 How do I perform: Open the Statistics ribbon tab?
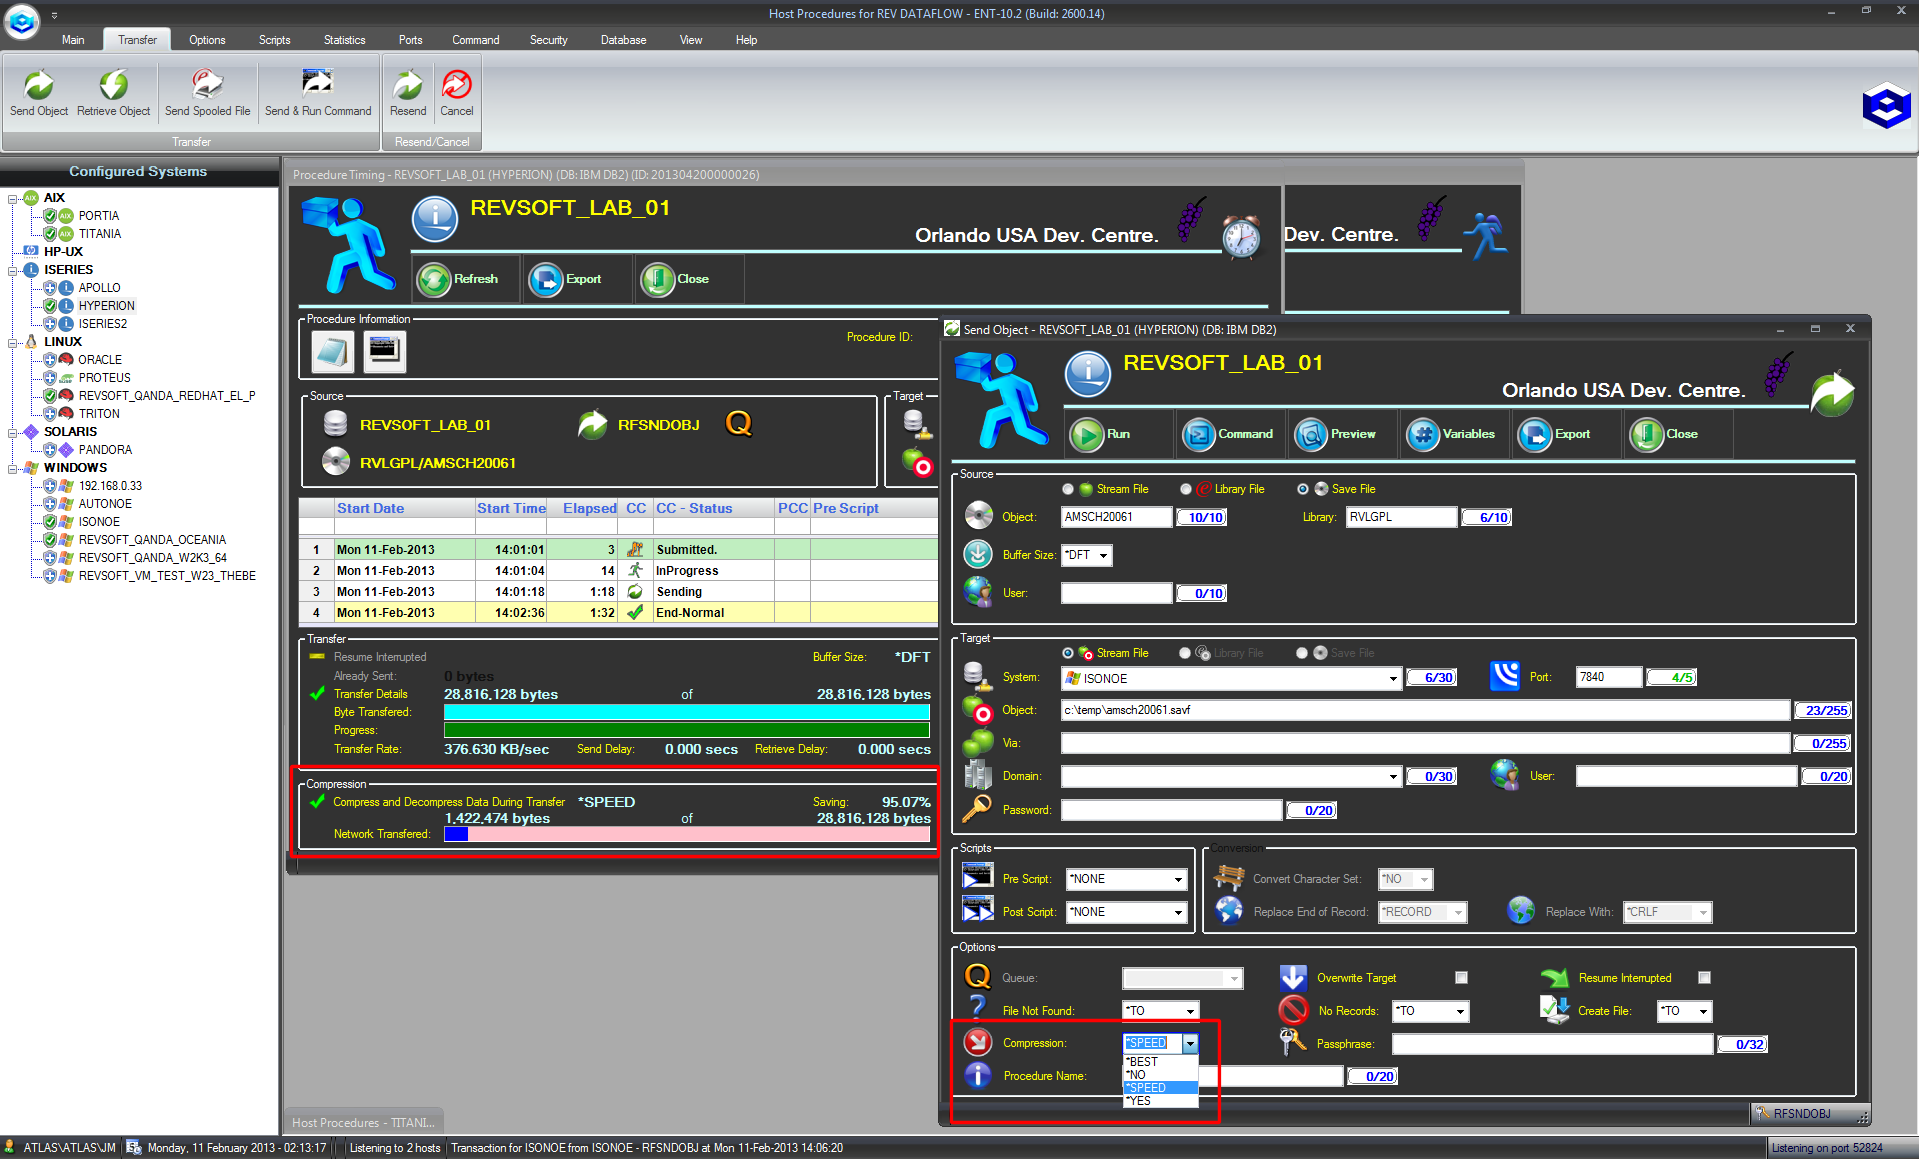344,40
